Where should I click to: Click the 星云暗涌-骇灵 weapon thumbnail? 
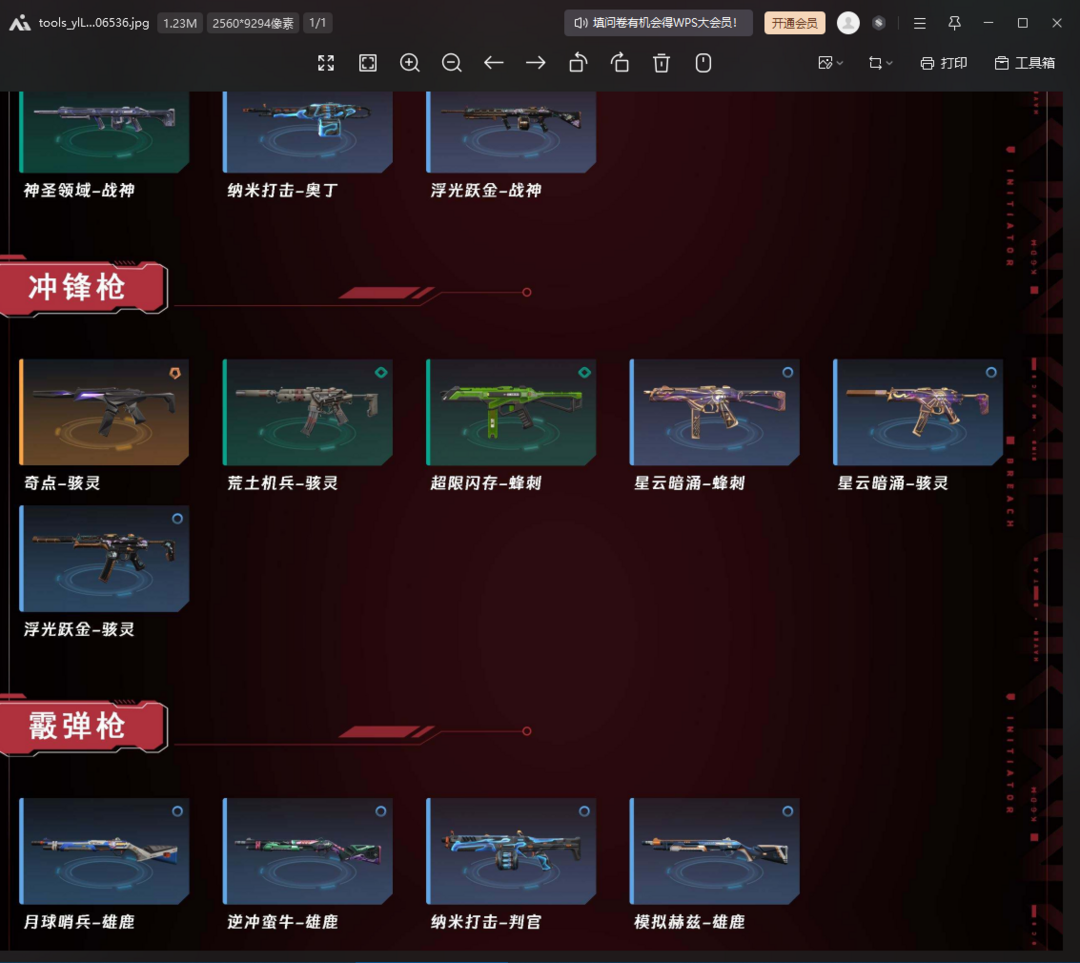tap(918, 412)
